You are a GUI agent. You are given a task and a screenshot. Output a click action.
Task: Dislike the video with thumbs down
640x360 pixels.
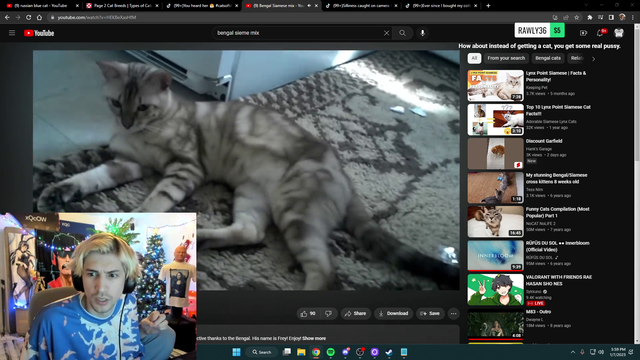tap(328, 313)
